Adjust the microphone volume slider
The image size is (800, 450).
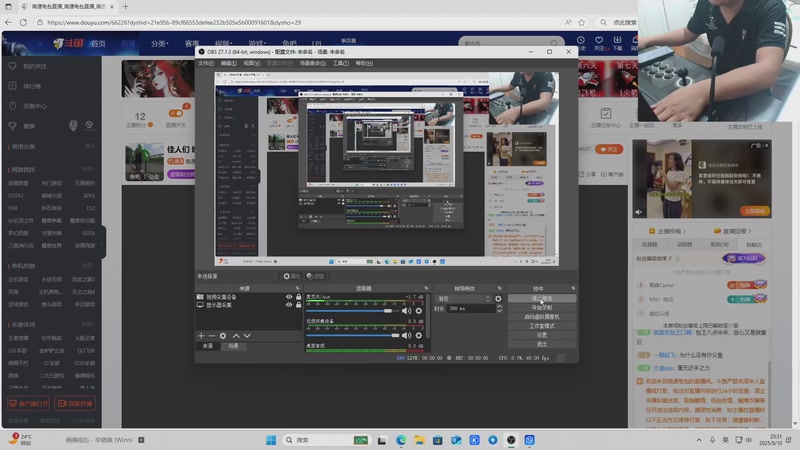pos(352,311)
